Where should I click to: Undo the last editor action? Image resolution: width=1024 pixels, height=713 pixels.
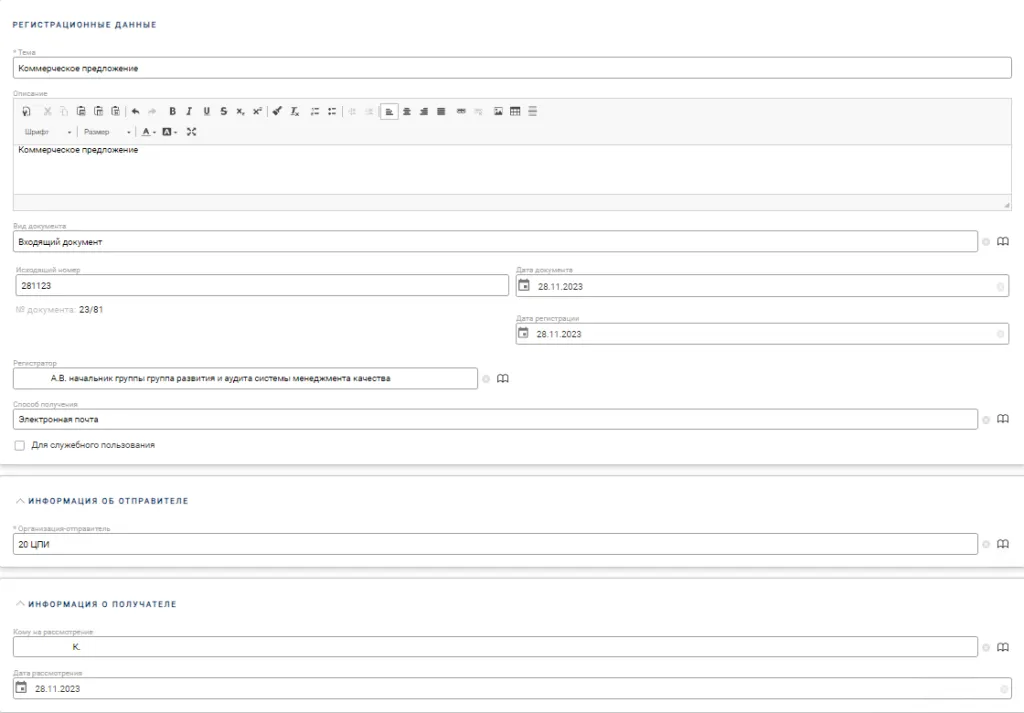click(x=135, y=111)
